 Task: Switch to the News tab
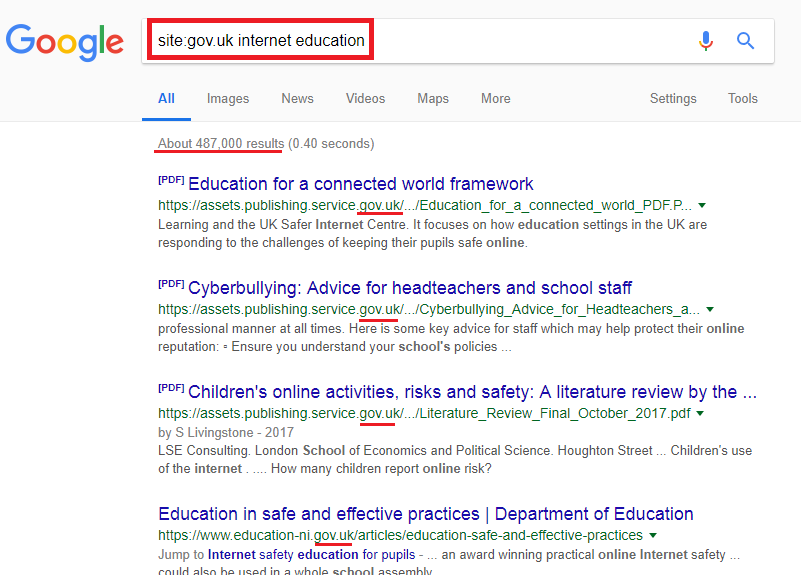[297, 99]
